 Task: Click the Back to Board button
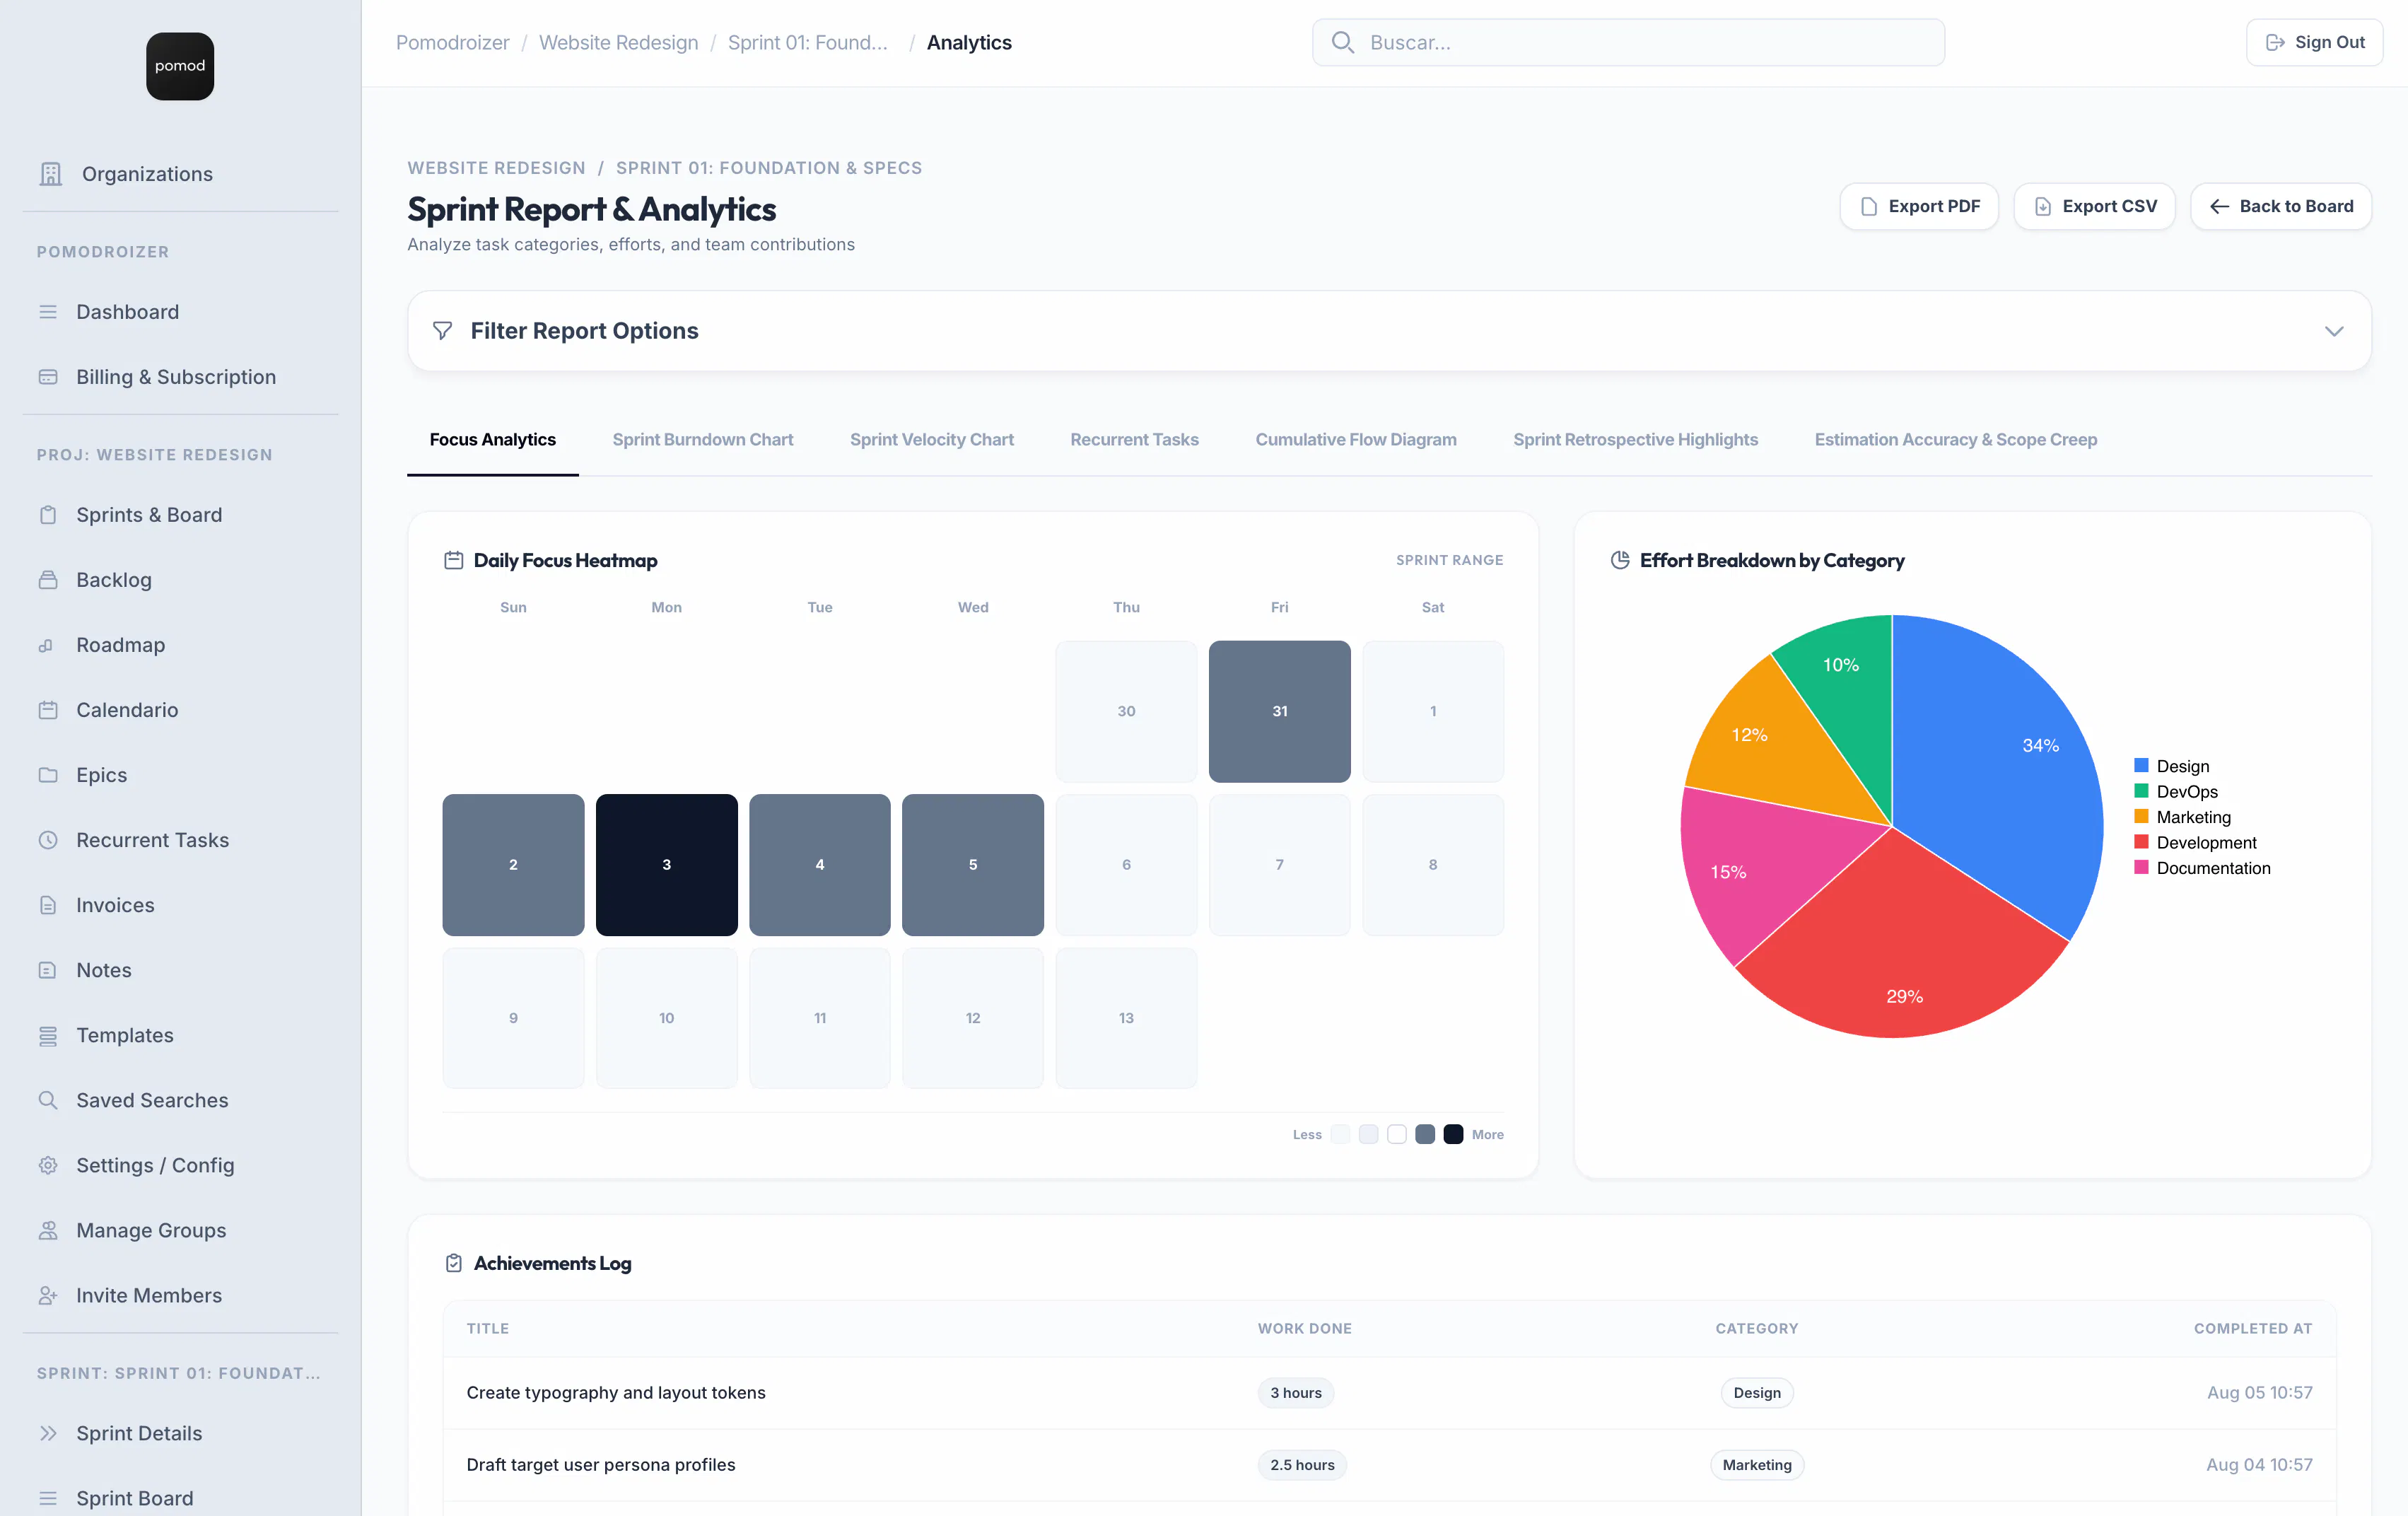coord(2281,206)
